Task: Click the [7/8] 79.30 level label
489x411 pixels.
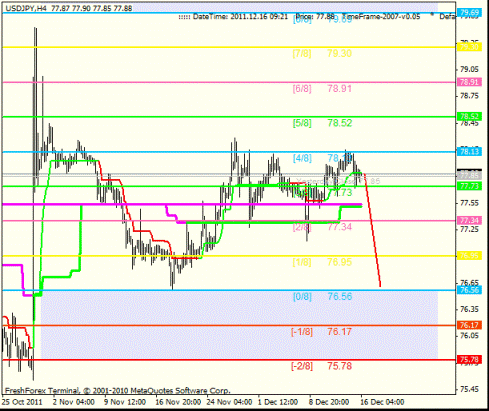Action: 322,53
